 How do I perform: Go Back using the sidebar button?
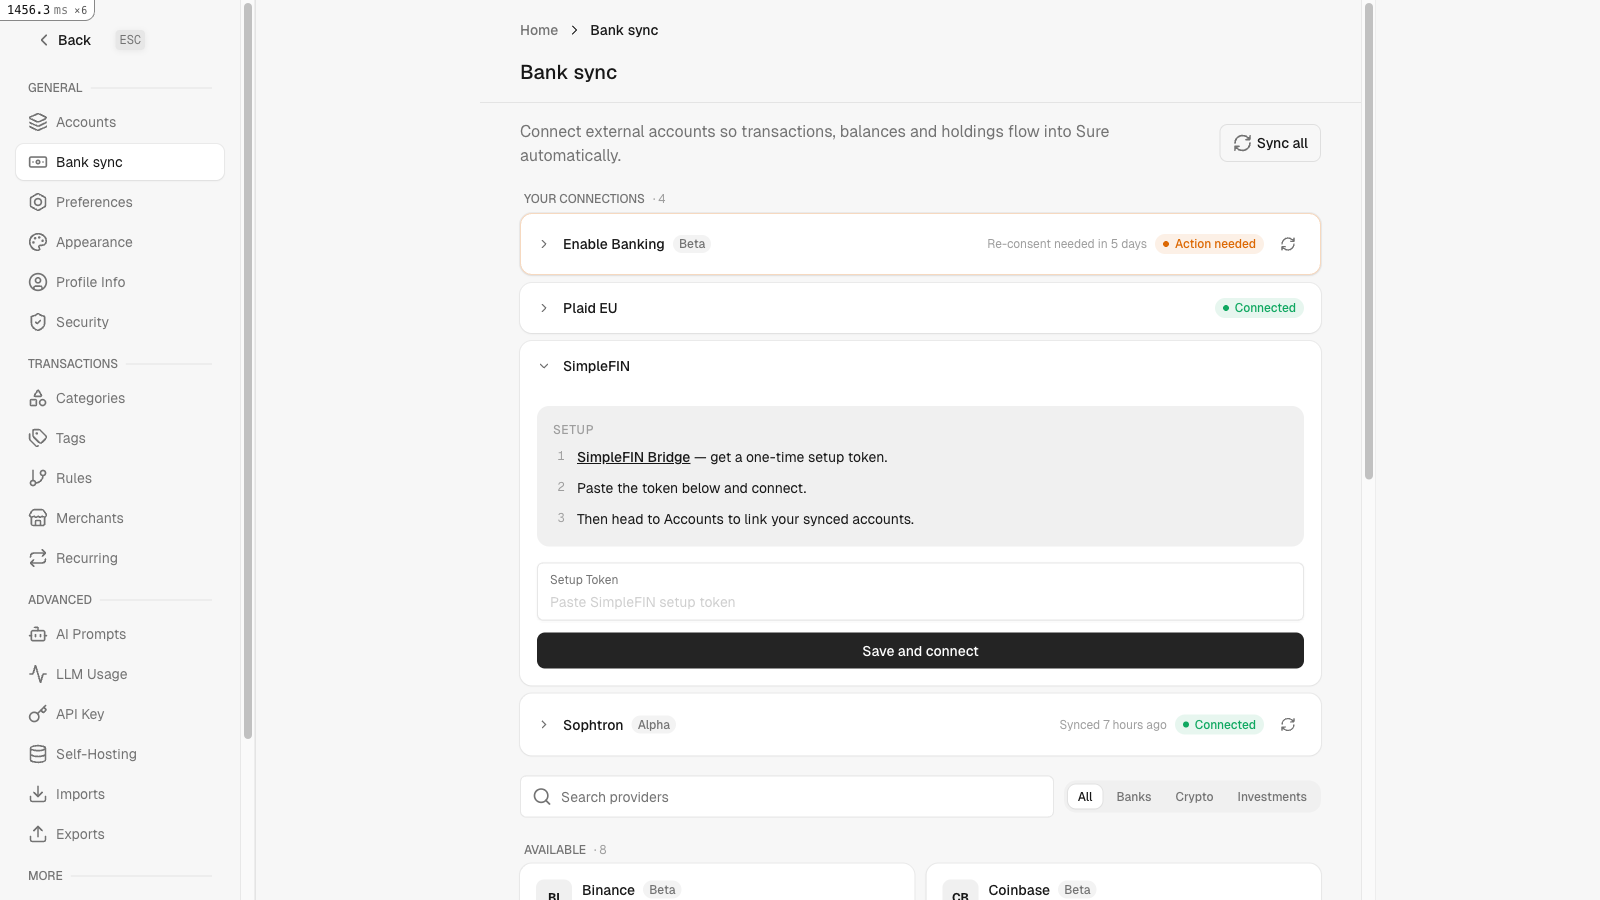(65, 40)
